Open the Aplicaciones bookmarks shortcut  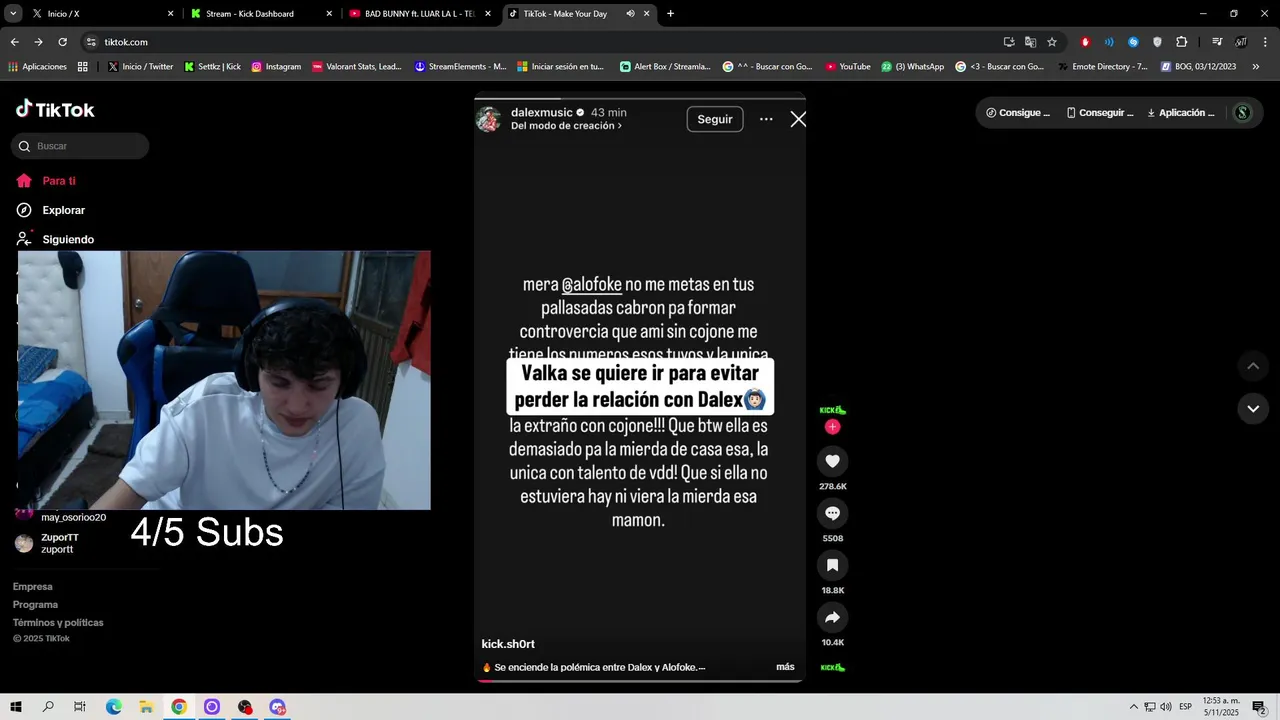click(x=37, y=67)
